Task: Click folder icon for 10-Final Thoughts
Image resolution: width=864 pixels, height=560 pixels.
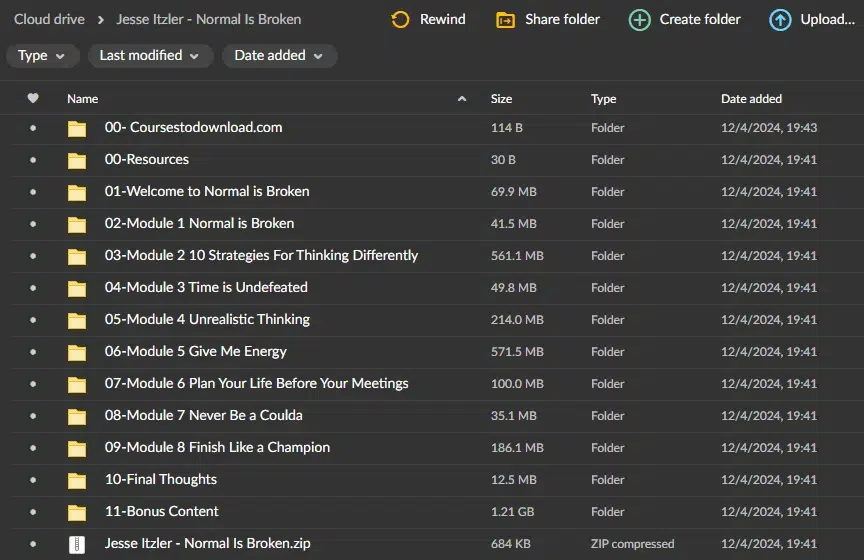Action: (x=77, y=480)
